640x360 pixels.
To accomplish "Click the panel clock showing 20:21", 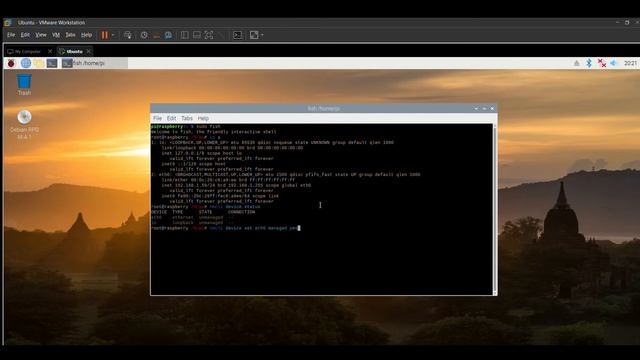I will (630, 63).
